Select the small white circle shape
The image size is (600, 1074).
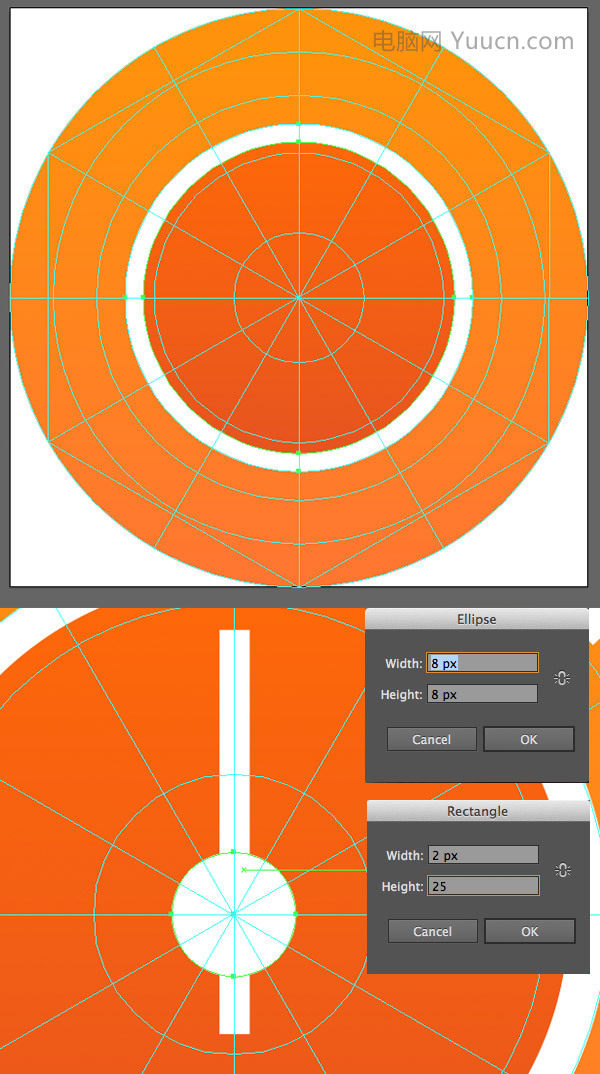click(x=234, y=914)
